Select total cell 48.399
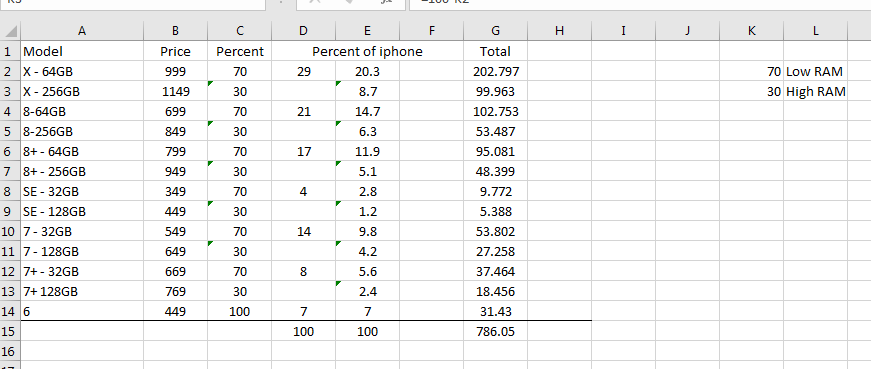 [495, 172]
